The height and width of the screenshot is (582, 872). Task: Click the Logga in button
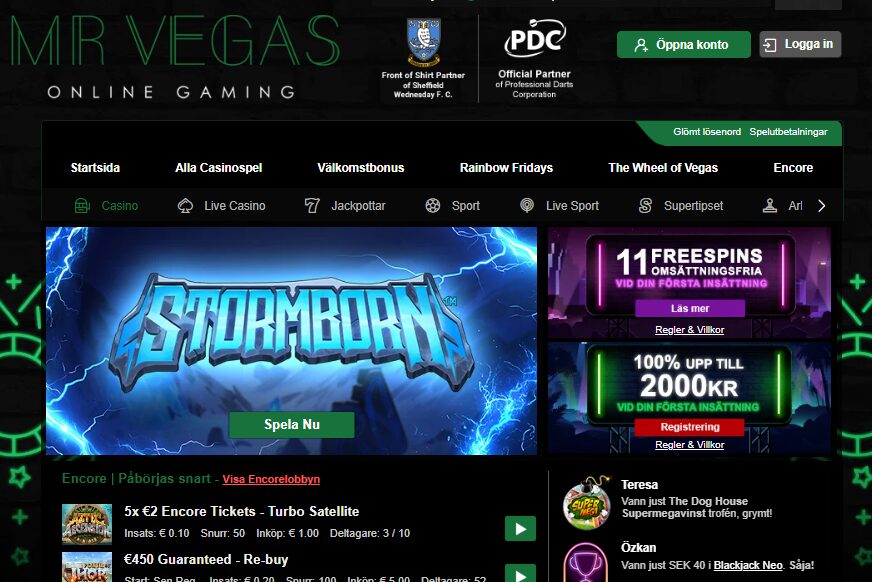(800, 44)
